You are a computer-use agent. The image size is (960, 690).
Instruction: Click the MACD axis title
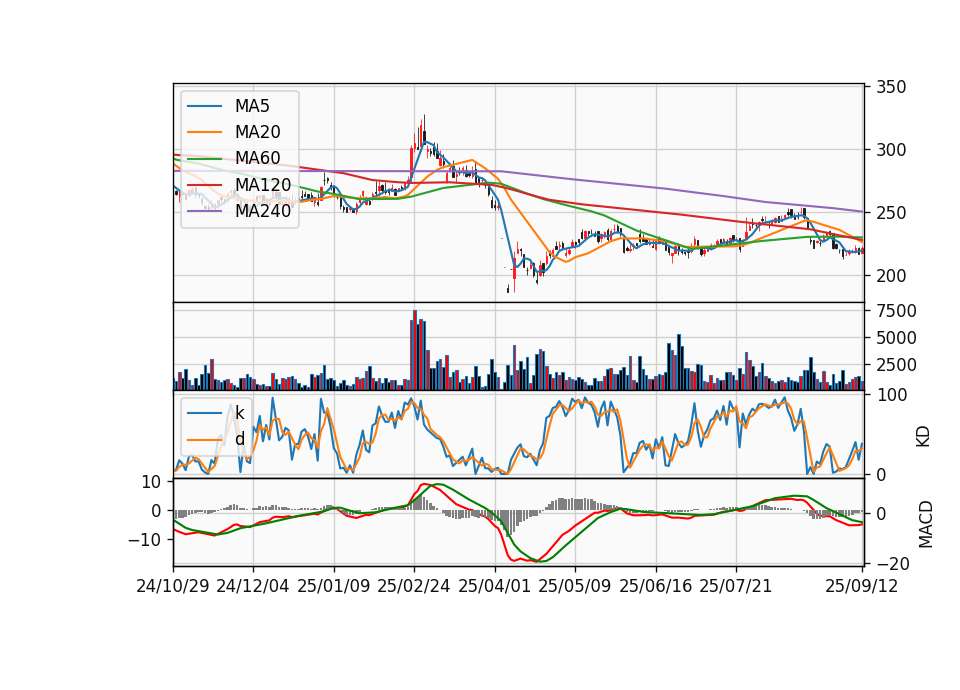pyautogui.click(x=925, y=524)
